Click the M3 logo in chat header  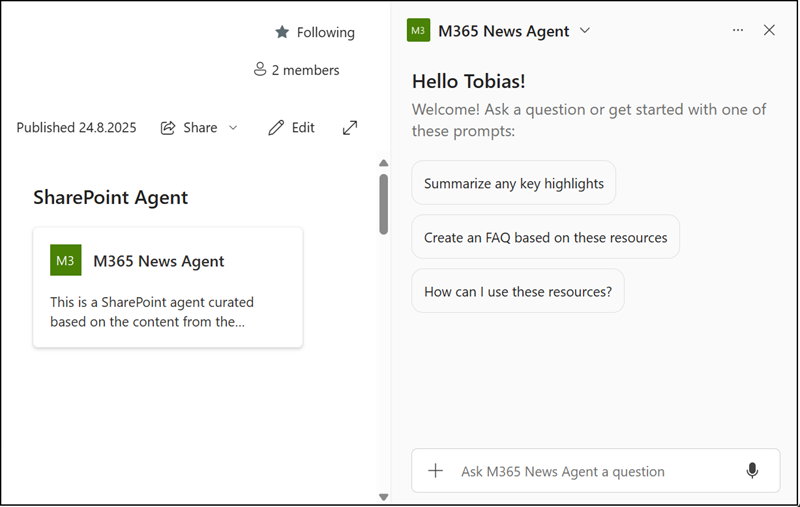pyautogui.click(x=418, y=30)
